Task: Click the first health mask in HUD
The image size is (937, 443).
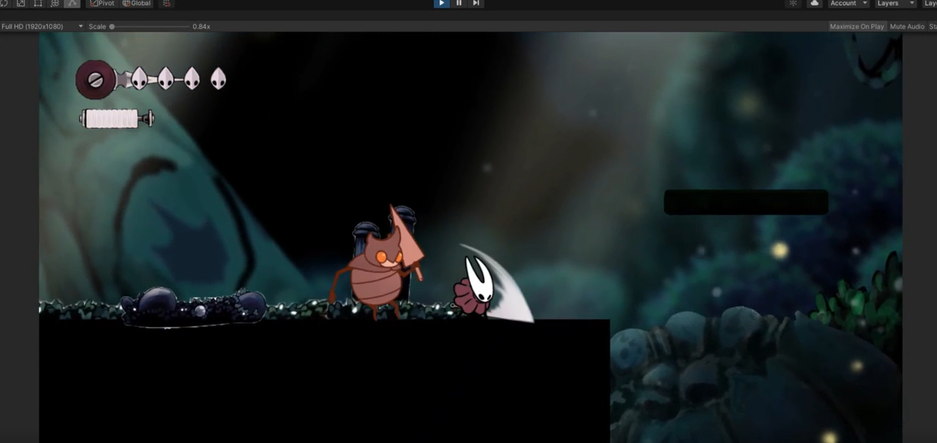Action: (139, 78)
